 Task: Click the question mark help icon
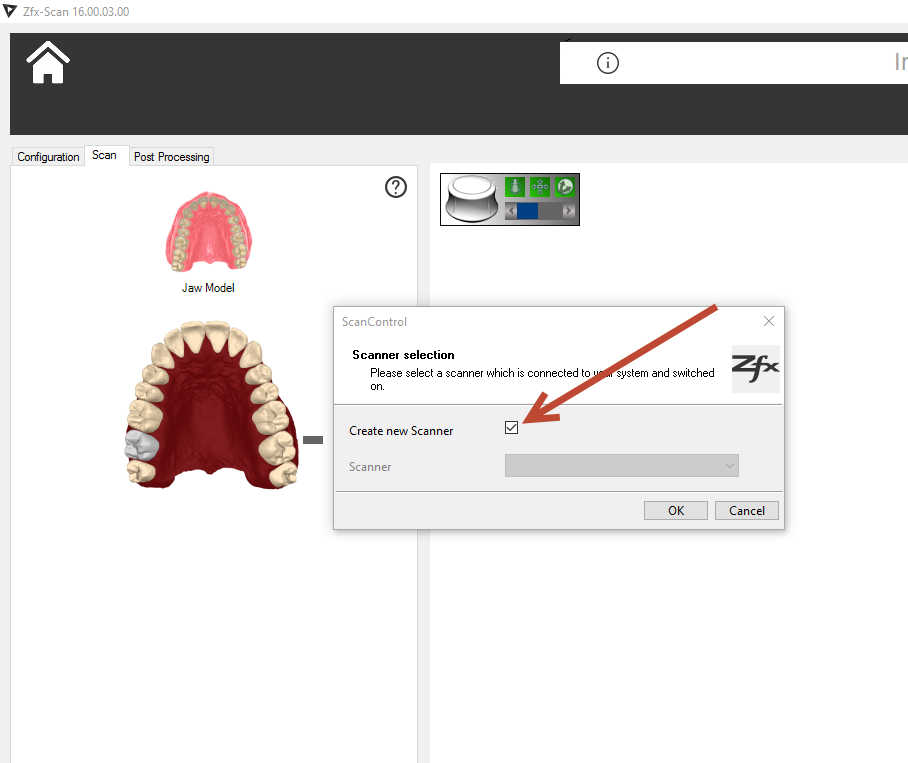pyautogui.click(x=396, y=187)
